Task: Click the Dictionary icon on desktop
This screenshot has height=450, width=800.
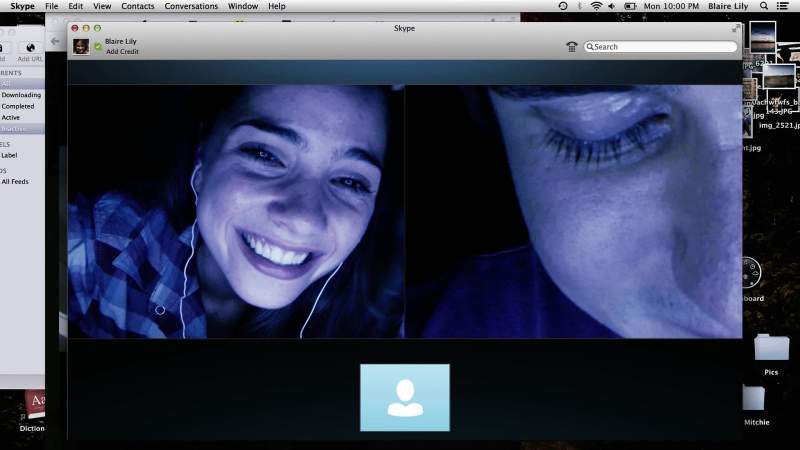Action: [35, 405]
